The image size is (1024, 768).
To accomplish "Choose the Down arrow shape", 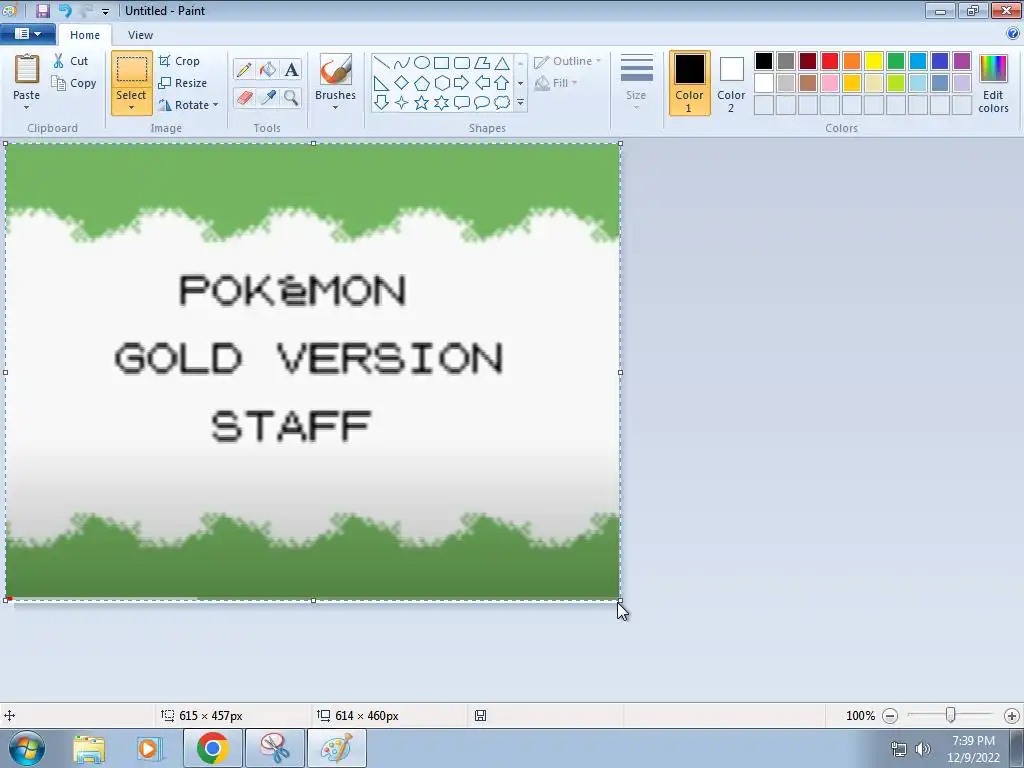I will tap(381, 103).
